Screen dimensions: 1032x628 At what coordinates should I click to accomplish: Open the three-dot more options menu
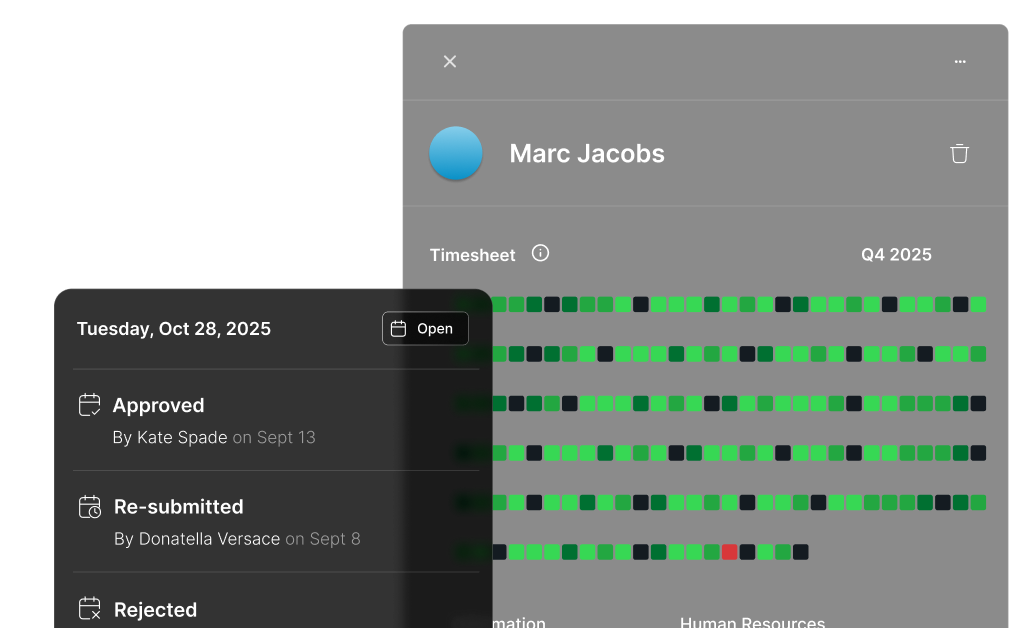click(x=960, y=62)
